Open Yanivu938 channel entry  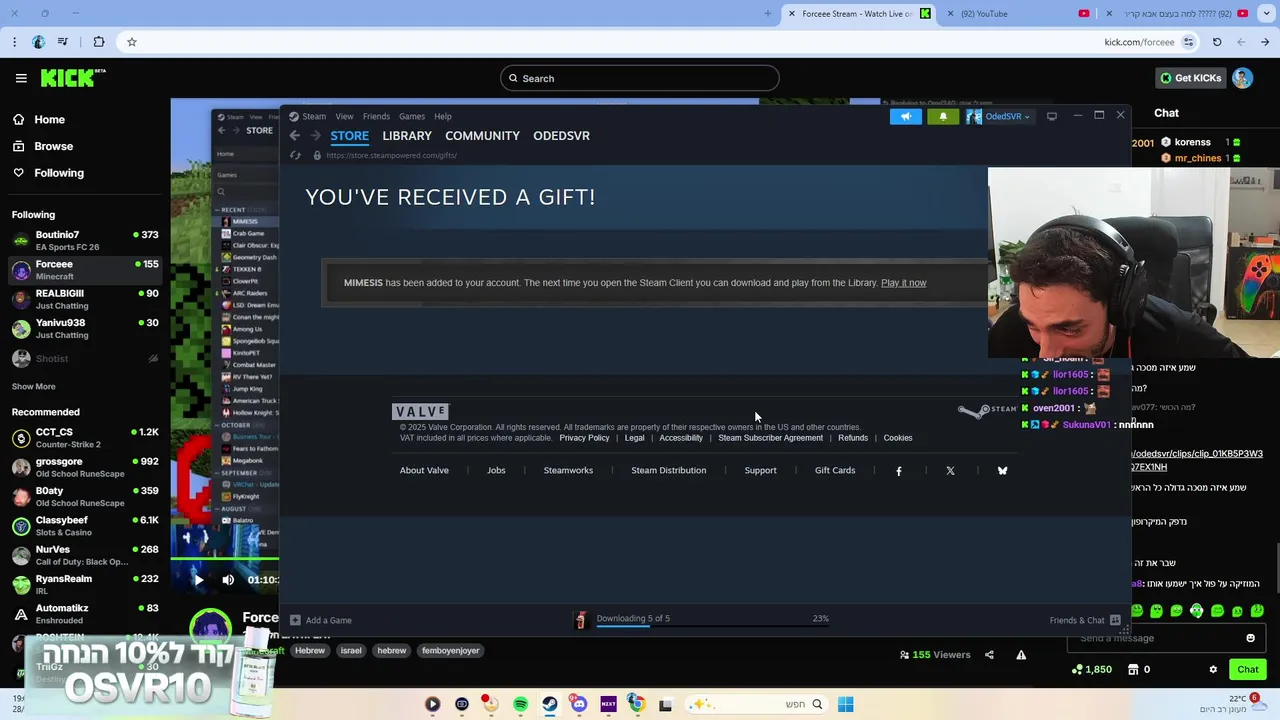pos(85,328)
